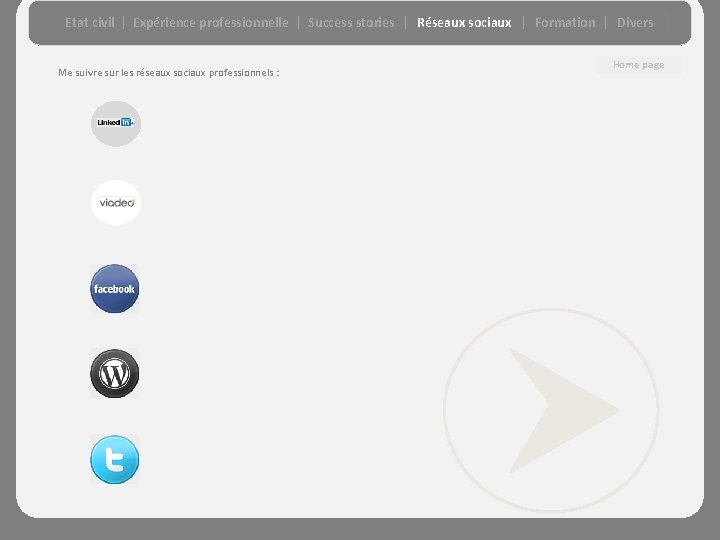Open the Success stories tab
This screenshot has height=540, width=720.
coord(351,22)
